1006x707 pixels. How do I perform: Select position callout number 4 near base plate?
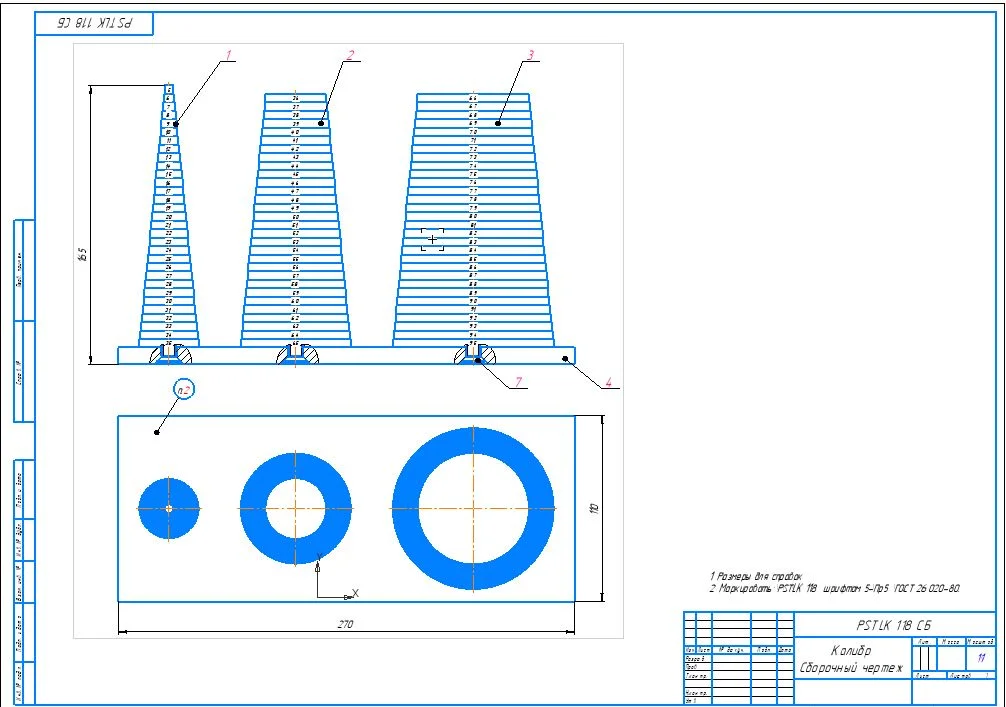(607, 381)
